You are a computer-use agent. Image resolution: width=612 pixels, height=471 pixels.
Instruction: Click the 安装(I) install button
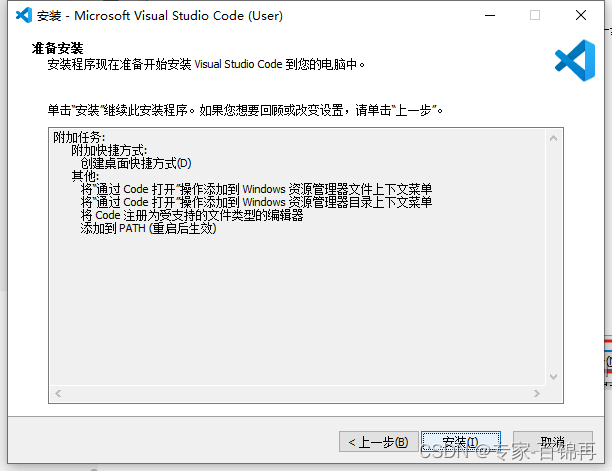(x=461, y=442)
